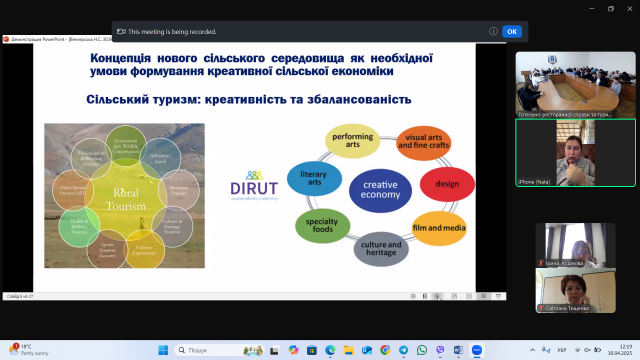
Task: Launch Viber from the taskbar
Action: (440, 350)
